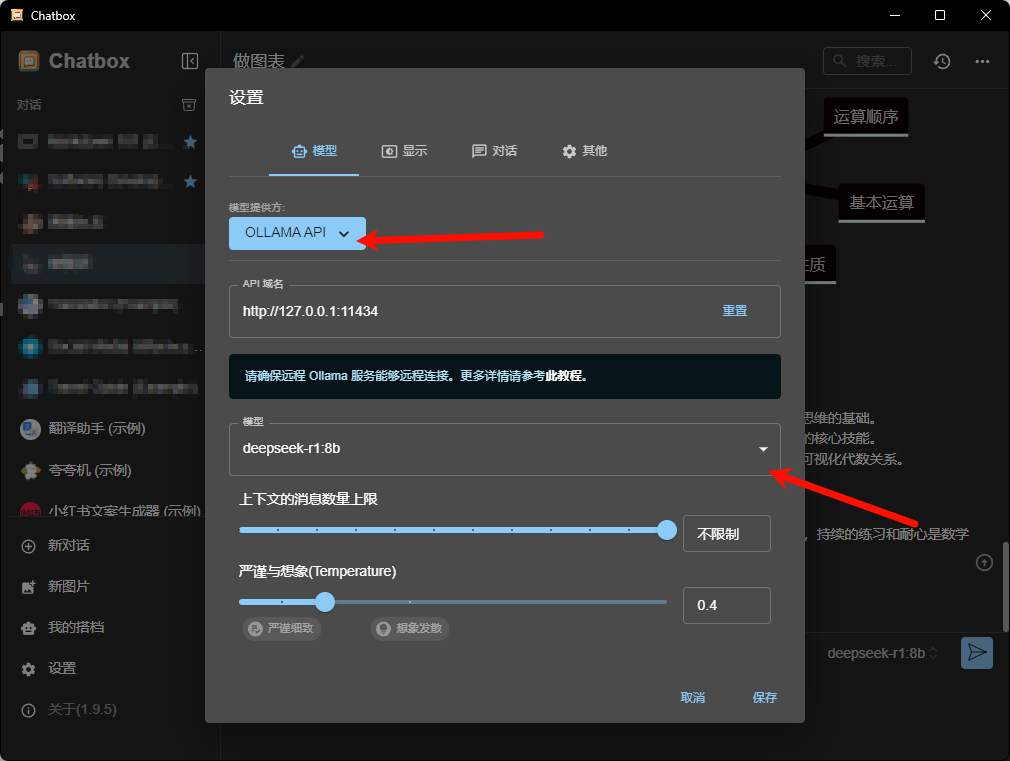Click the edit pencil beside the chat title
1010x761 pixels.
click(x=298, y=62)
